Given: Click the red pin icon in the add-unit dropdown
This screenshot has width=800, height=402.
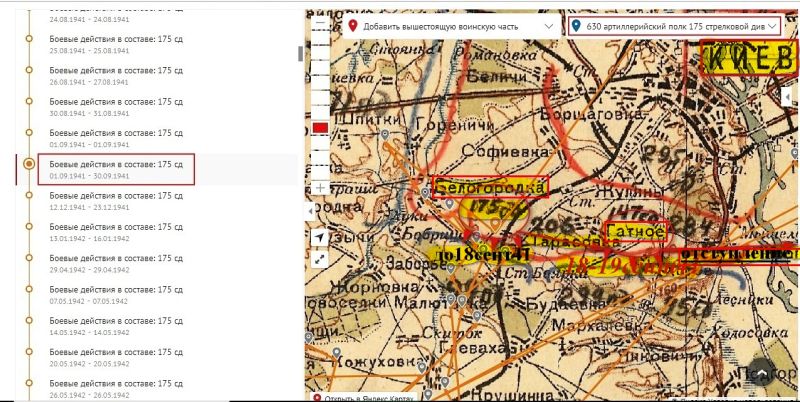Looking at the screenshot, I should point(352,25).
